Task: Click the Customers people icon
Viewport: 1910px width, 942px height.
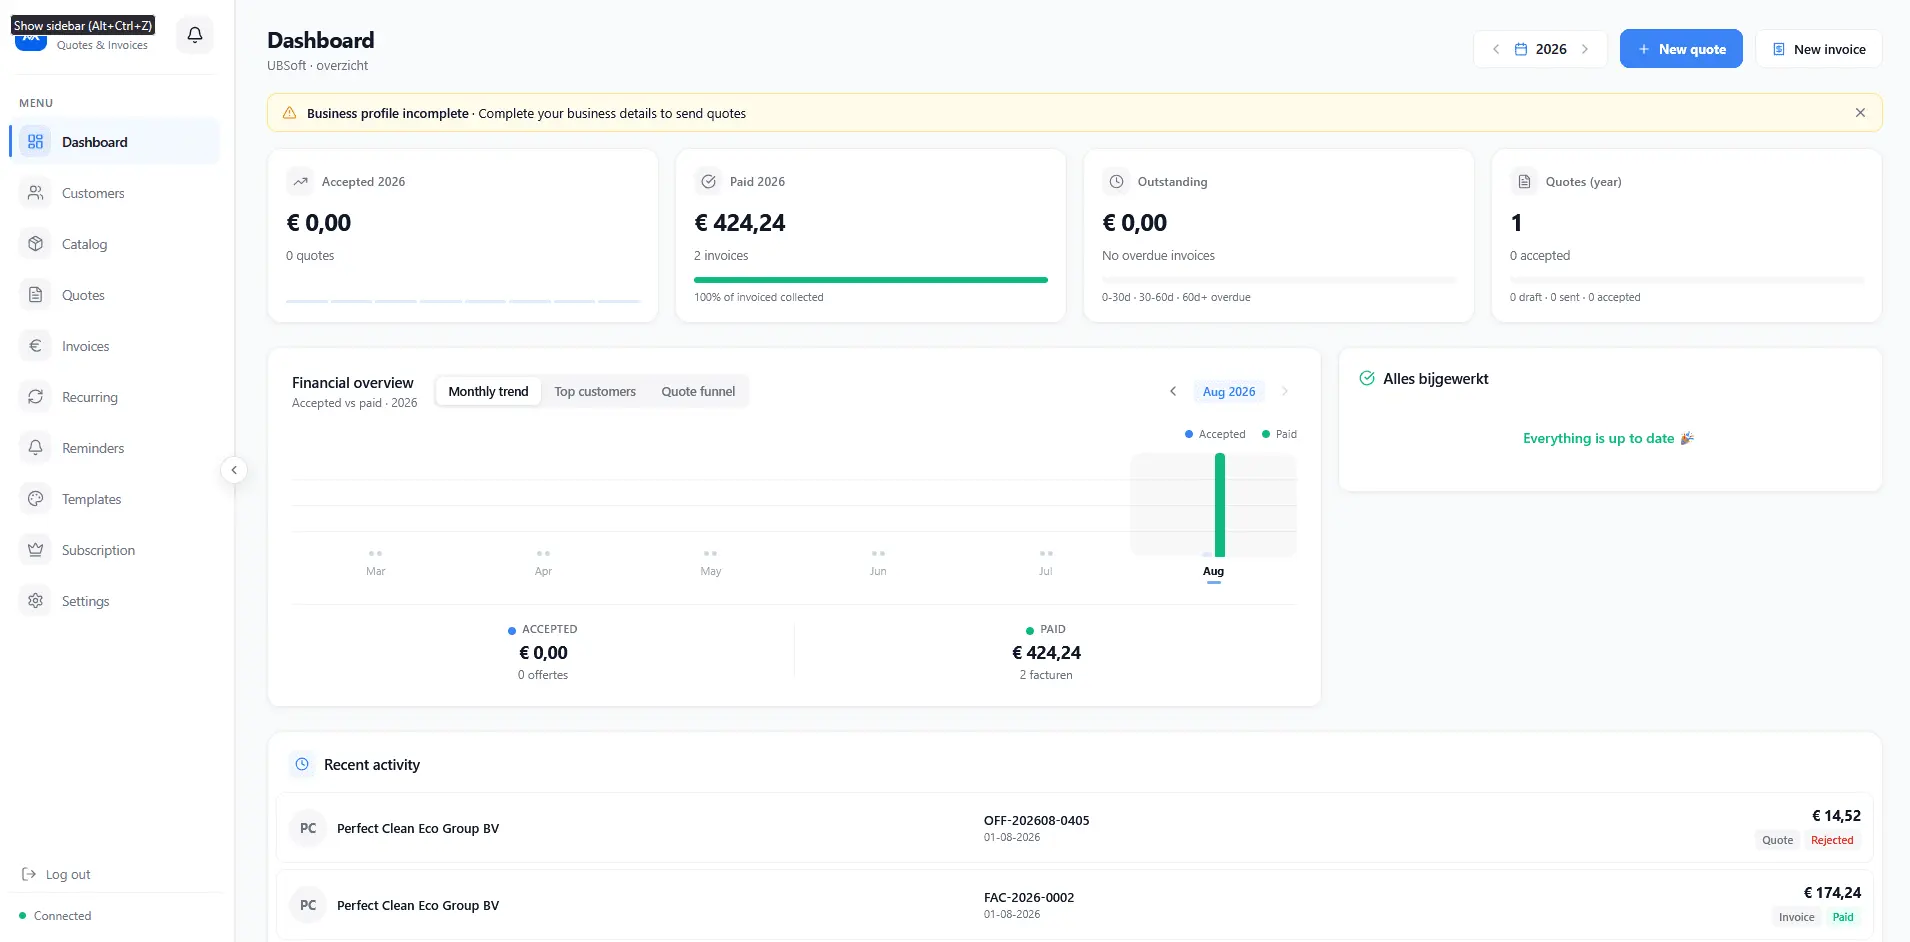Action: click(36, 193)
